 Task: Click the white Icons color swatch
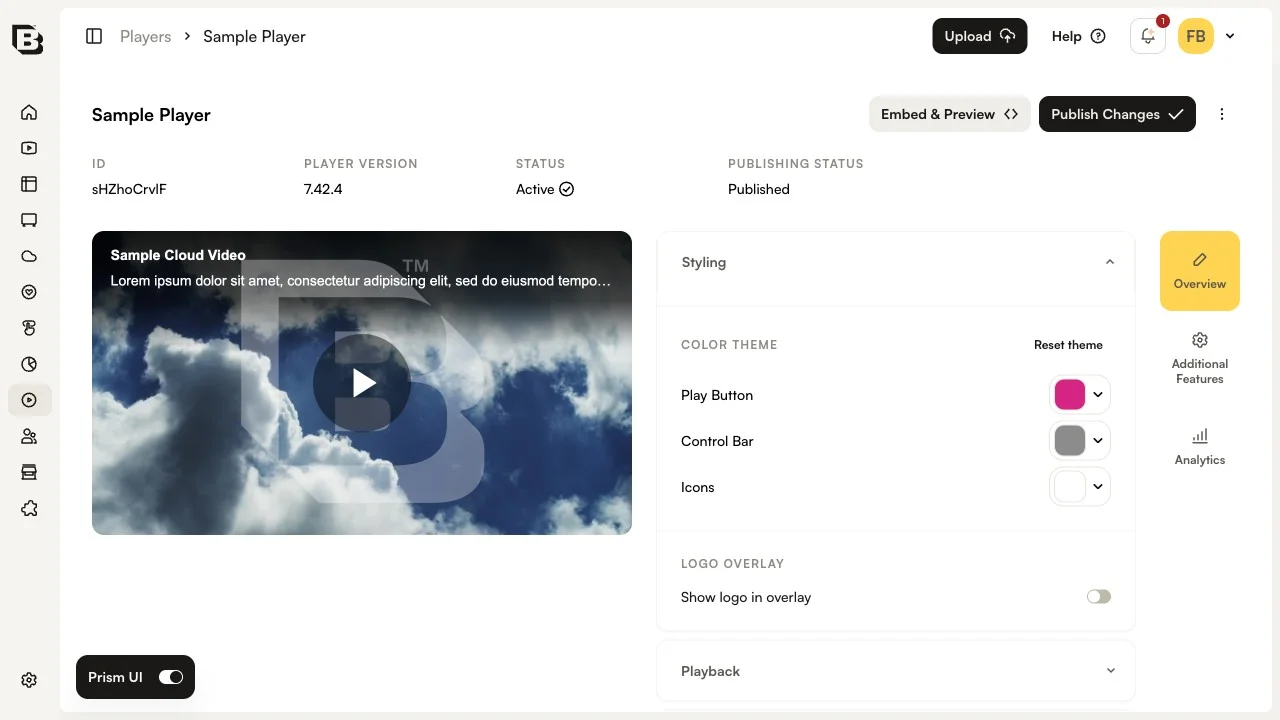tap(1070, 487)
